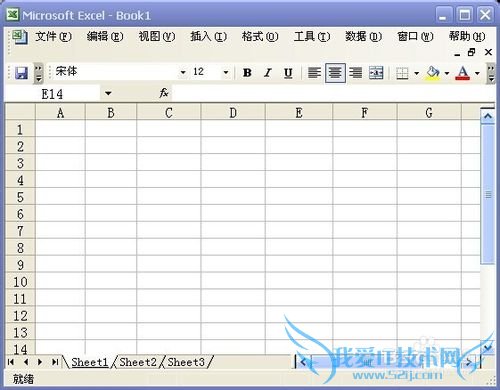Viewport: 500px width, 390px height.
Task: Open Font Color dropdown arrow
Action: pyautogui.click(x=477, y=73)
